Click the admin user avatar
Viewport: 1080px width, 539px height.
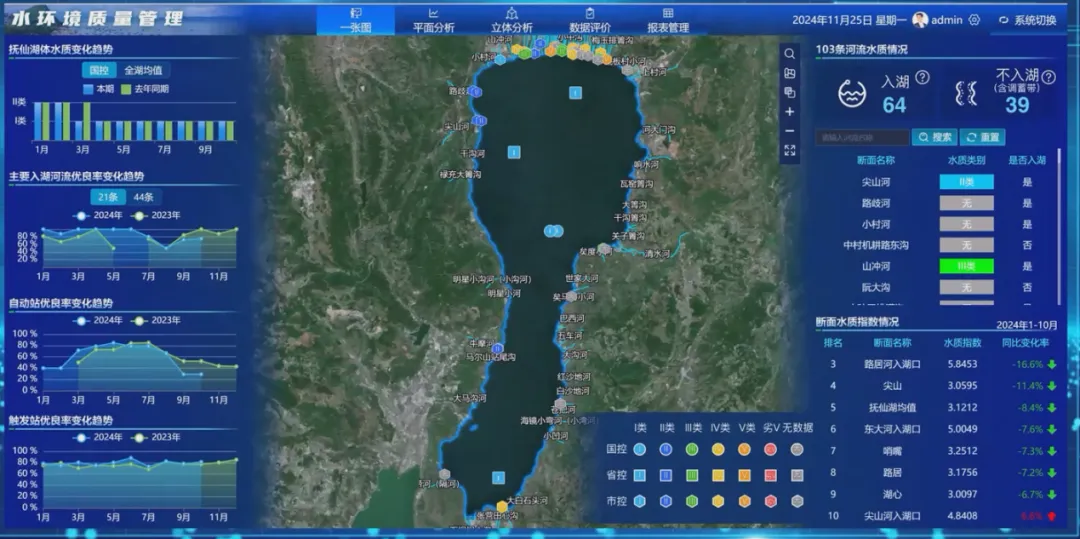tap(920, 20)
